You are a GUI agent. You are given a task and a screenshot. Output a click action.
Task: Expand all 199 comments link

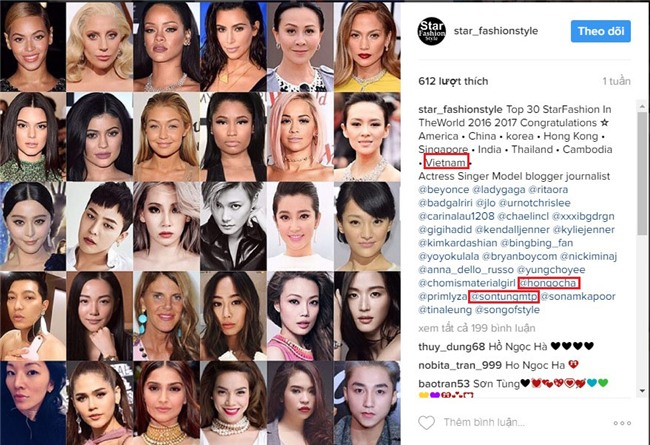477,328
